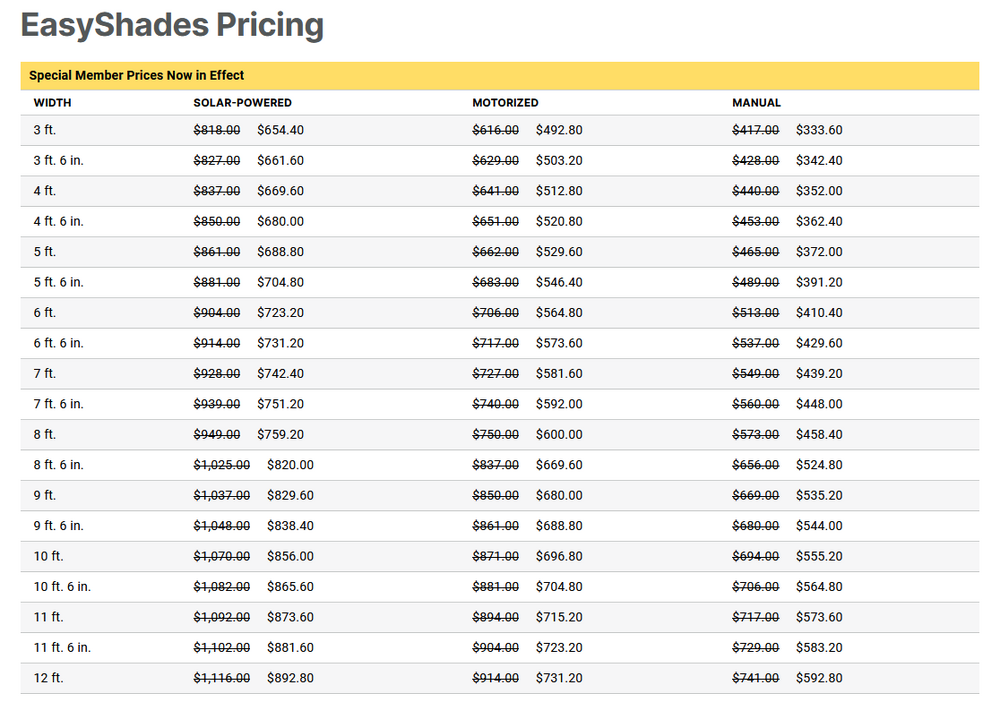Viewport: 1000px width, 702px height.
Task: Click the EasyShades Pricing heading
Action: pyautogui.click(x=172, y=25)
